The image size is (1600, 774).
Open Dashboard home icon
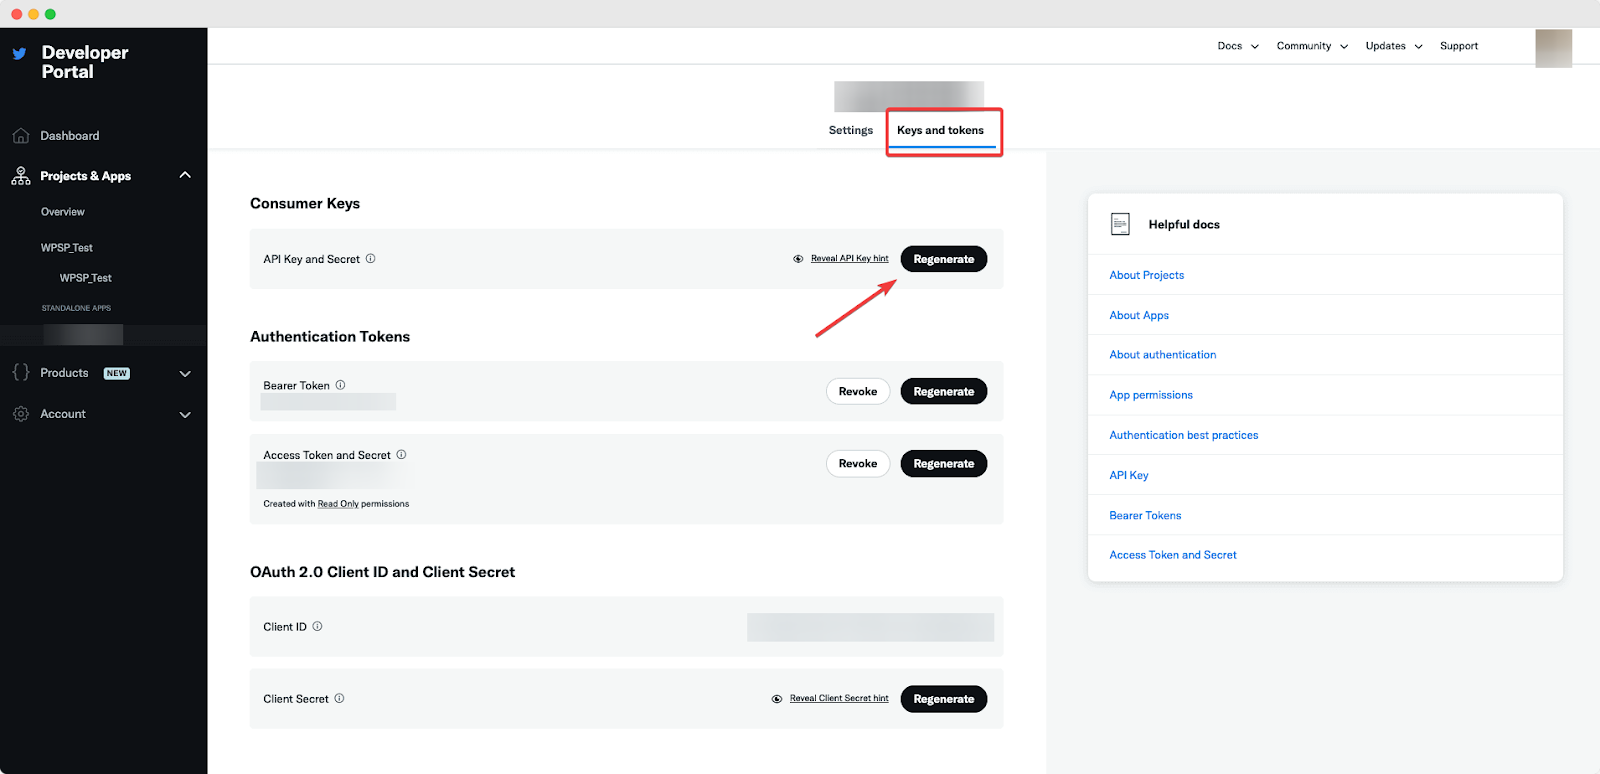20,136
